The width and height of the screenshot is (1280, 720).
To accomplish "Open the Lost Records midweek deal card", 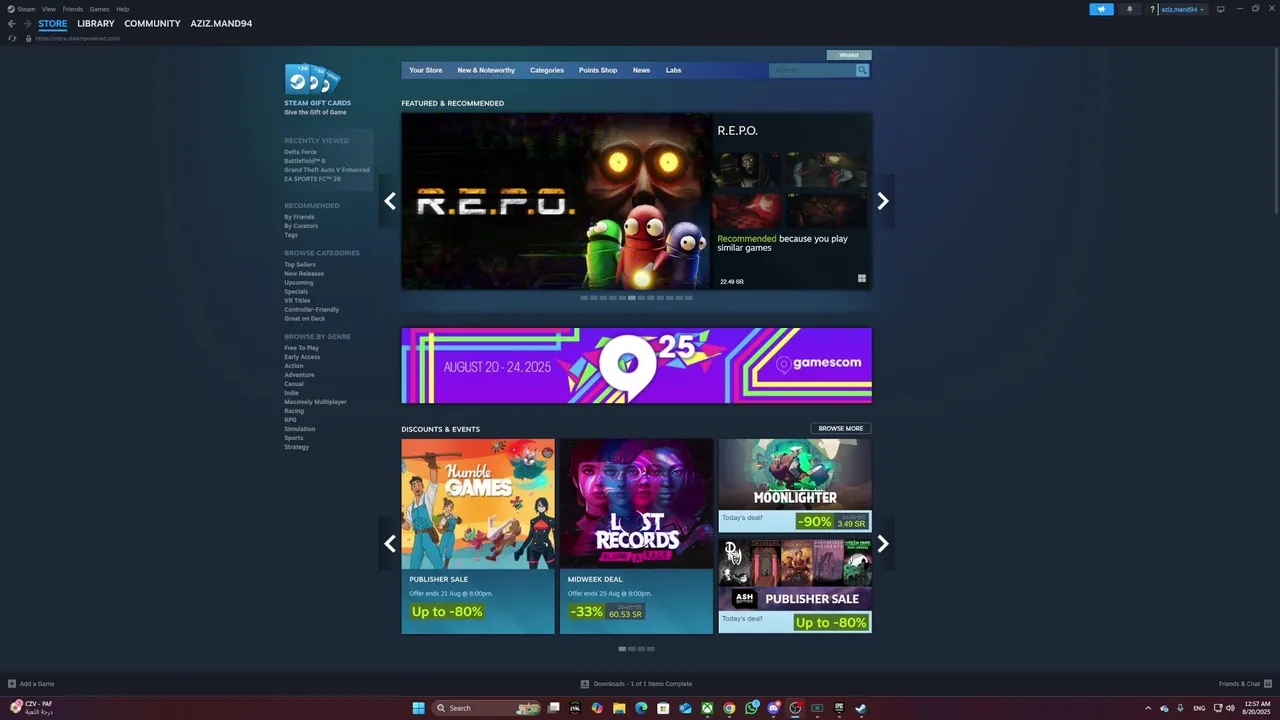I will coord(636,536).
